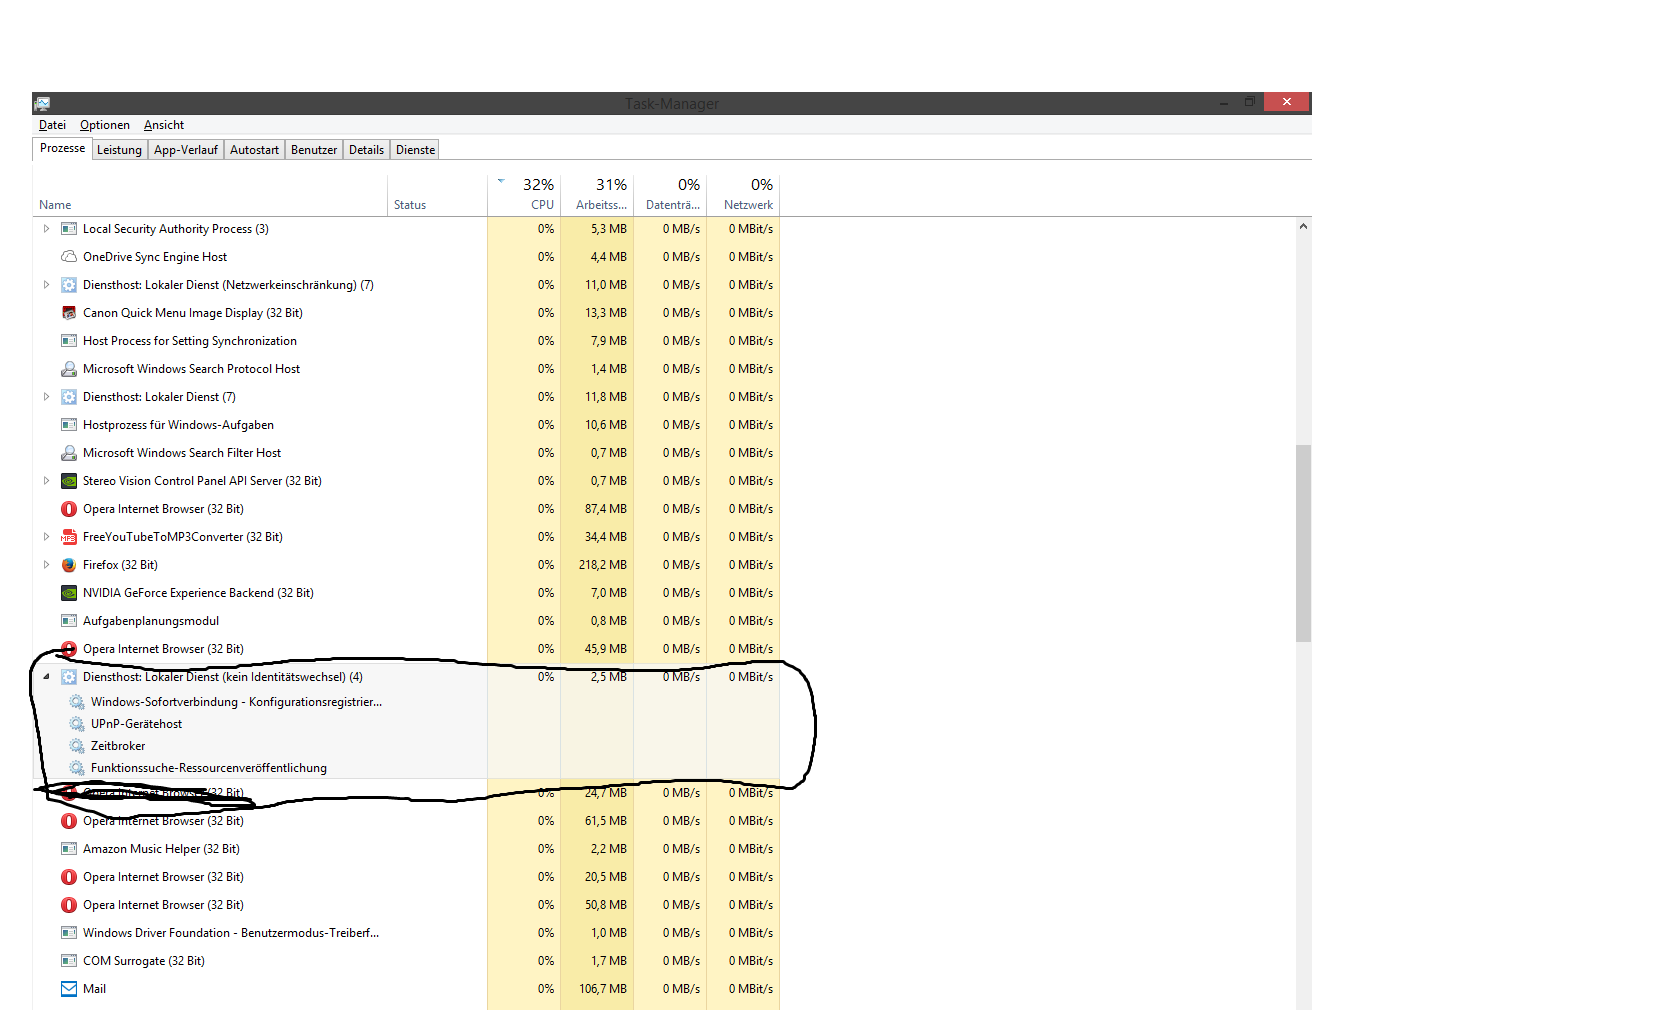Click the Firefox process icon
The height and width of the screenshot is (1010, 1680).
(69, 565)
